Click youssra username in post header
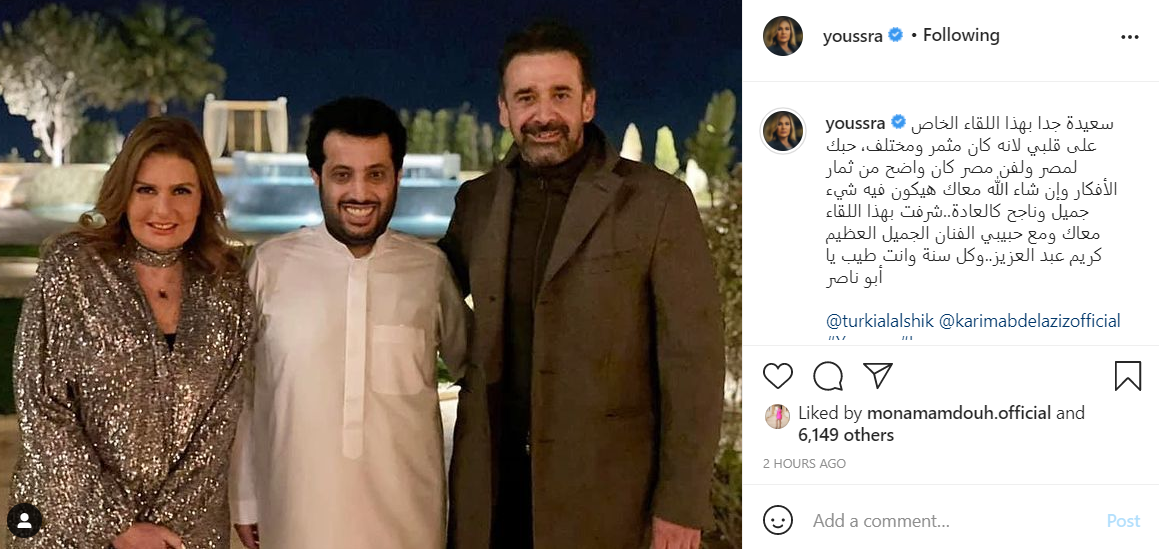This screenshot has height=549, width=1159. pos(852,36)
